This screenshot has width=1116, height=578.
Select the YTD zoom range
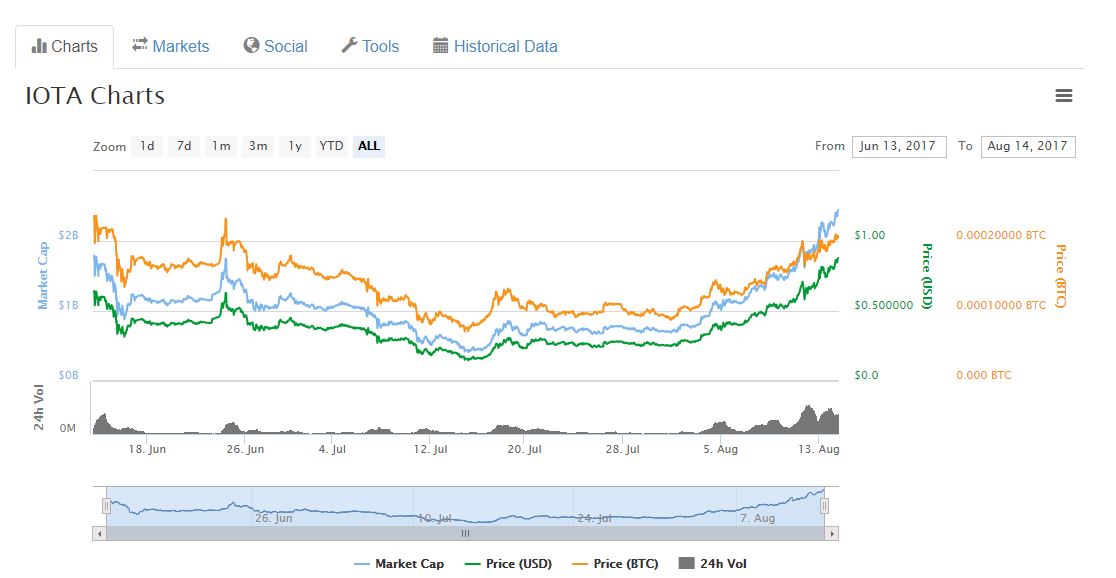point(332,146)
